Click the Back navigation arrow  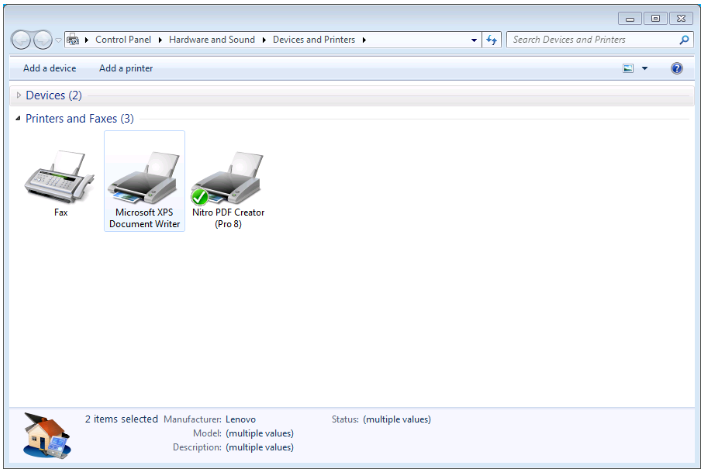pyautogui.click(x=21, y=40)
